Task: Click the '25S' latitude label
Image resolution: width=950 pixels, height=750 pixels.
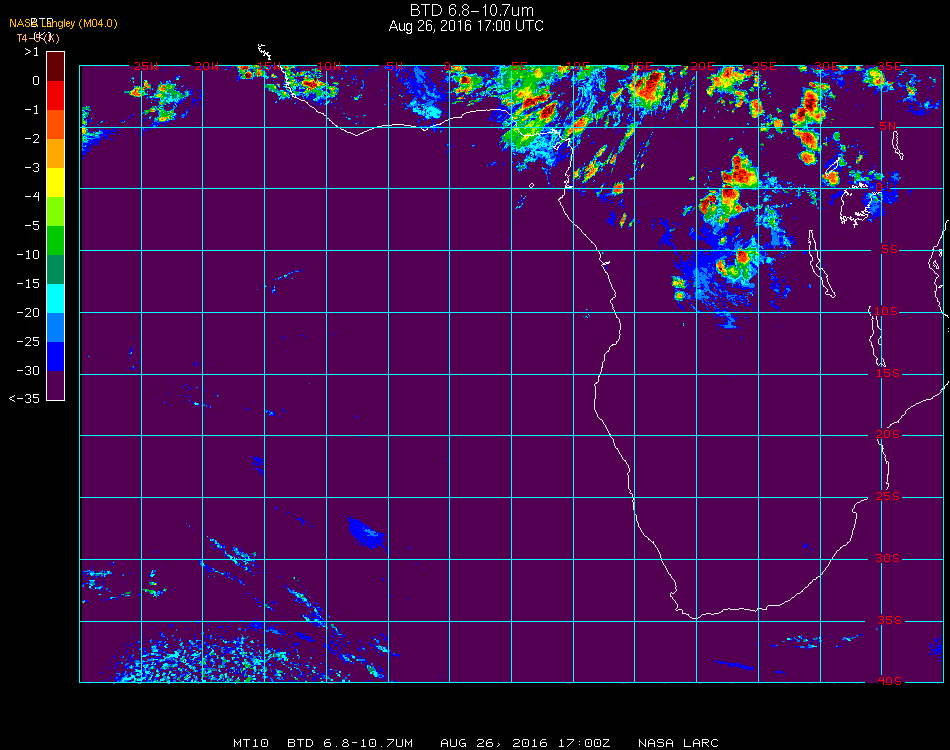Action: pyautogui.click(x=888, y=497)
